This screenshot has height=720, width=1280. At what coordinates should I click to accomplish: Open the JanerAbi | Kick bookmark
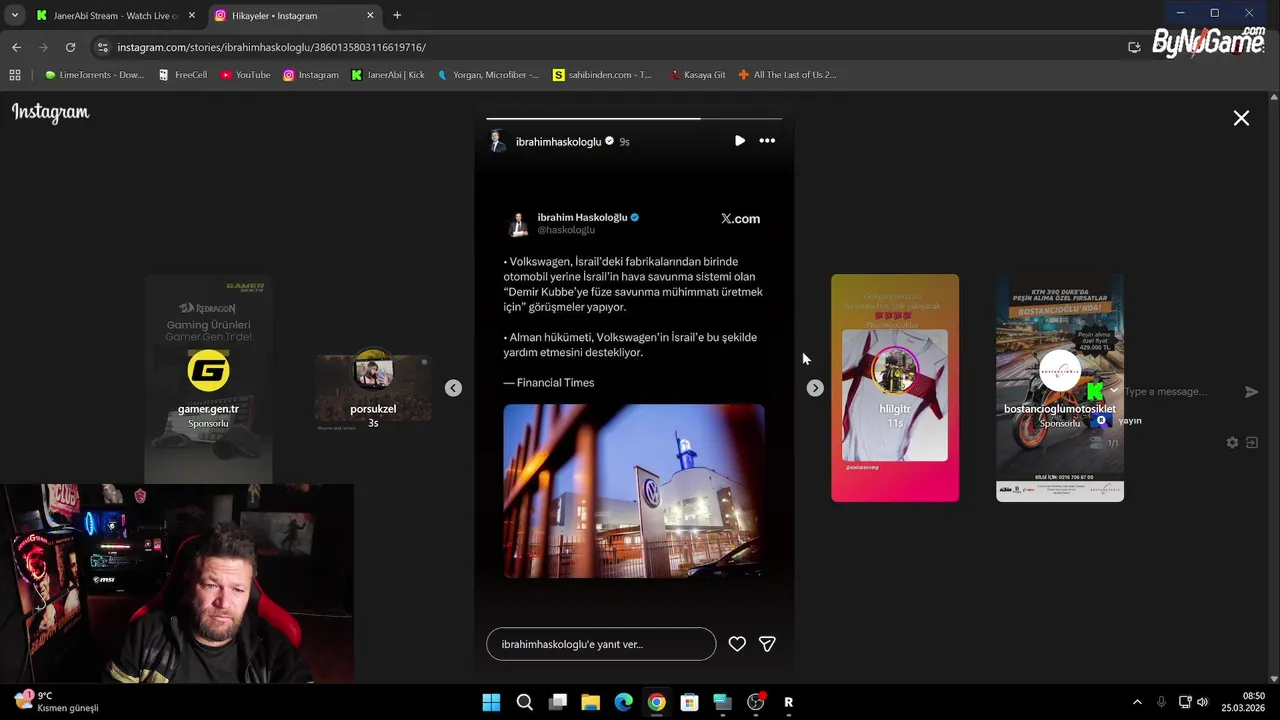[387, 75]
